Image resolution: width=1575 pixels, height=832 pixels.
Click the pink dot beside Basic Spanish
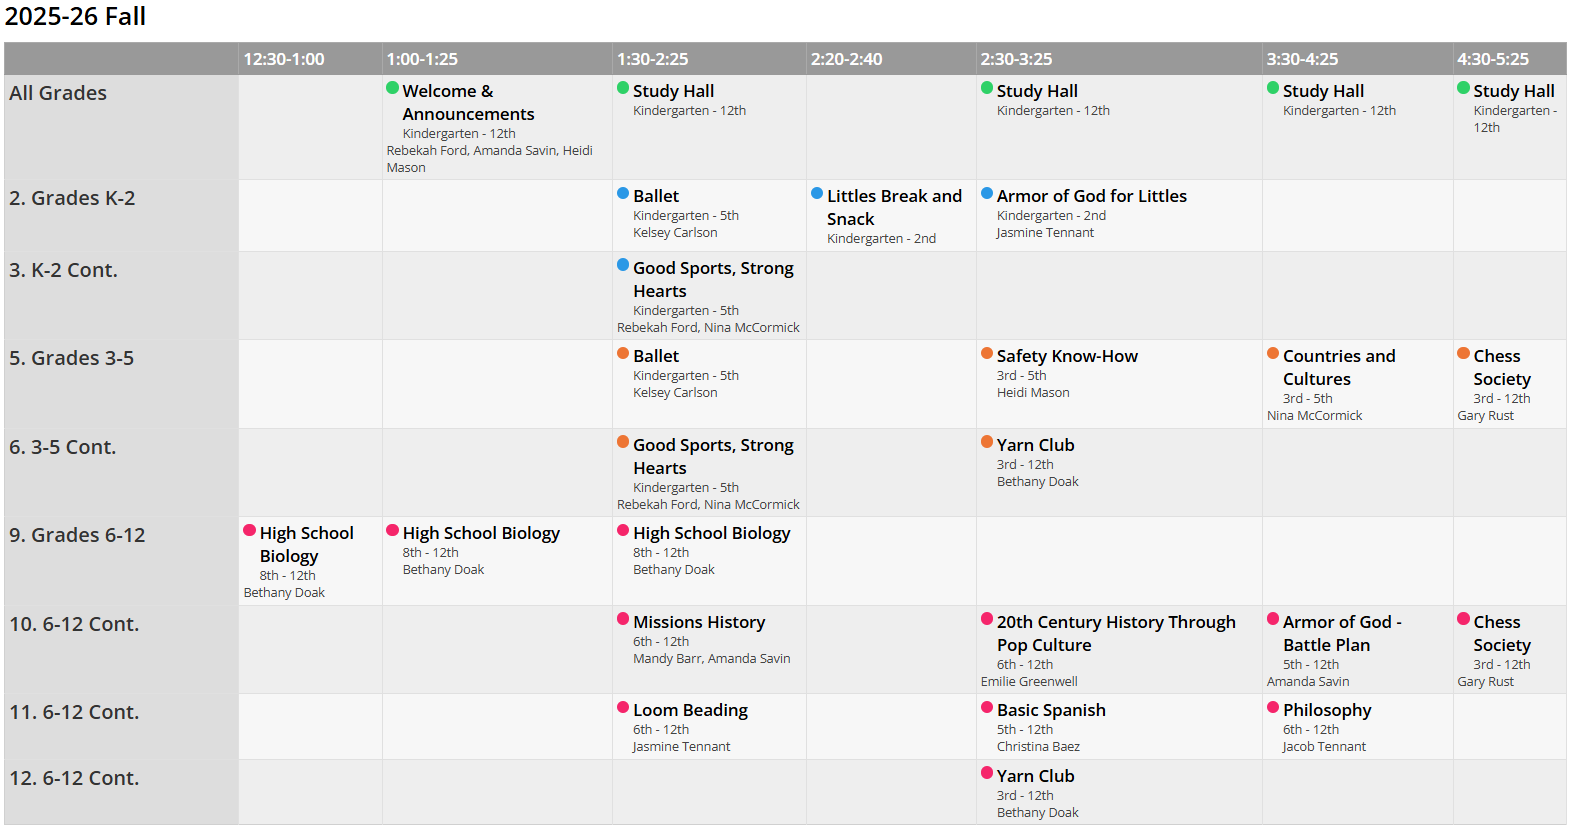click(x=987, y=707)
